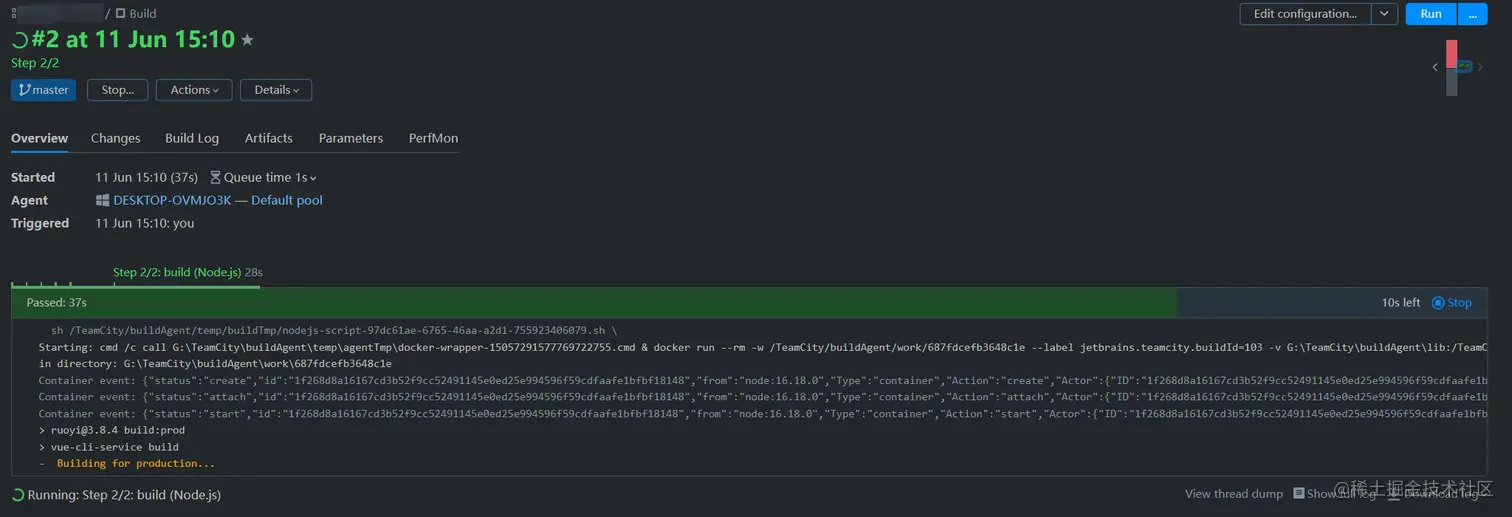Click the container 'start' event log line
Viewport: 1512px width, 517px height.
pyautogui.click(x=762, y=414)
